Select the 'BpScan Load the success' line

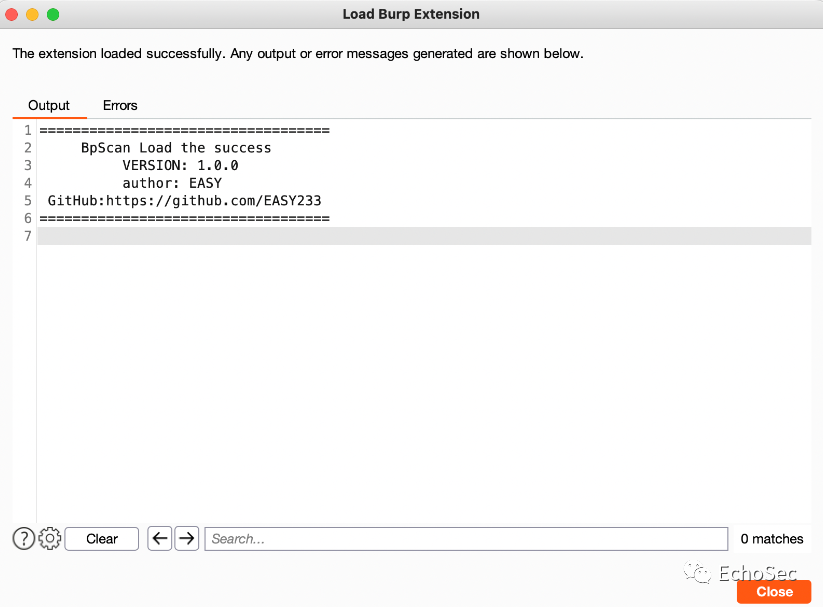click(176, 148)
